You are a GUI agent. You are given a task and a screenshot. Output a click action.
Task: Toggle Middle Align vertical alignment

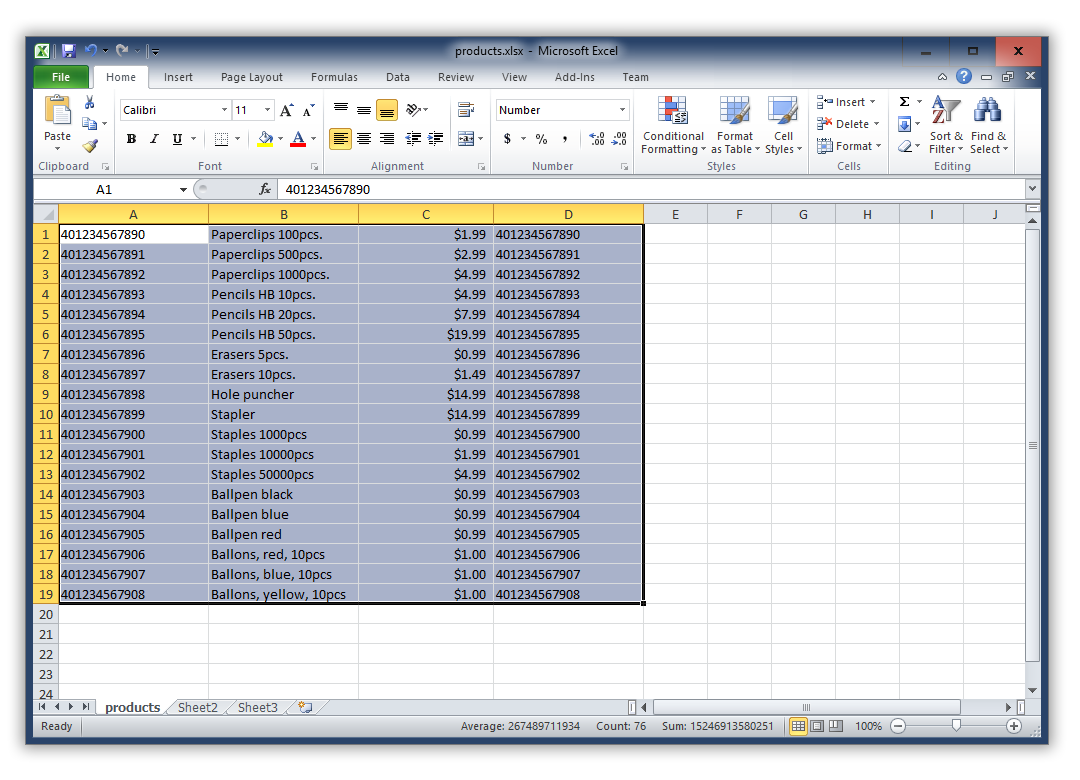[x=364, y=110]
